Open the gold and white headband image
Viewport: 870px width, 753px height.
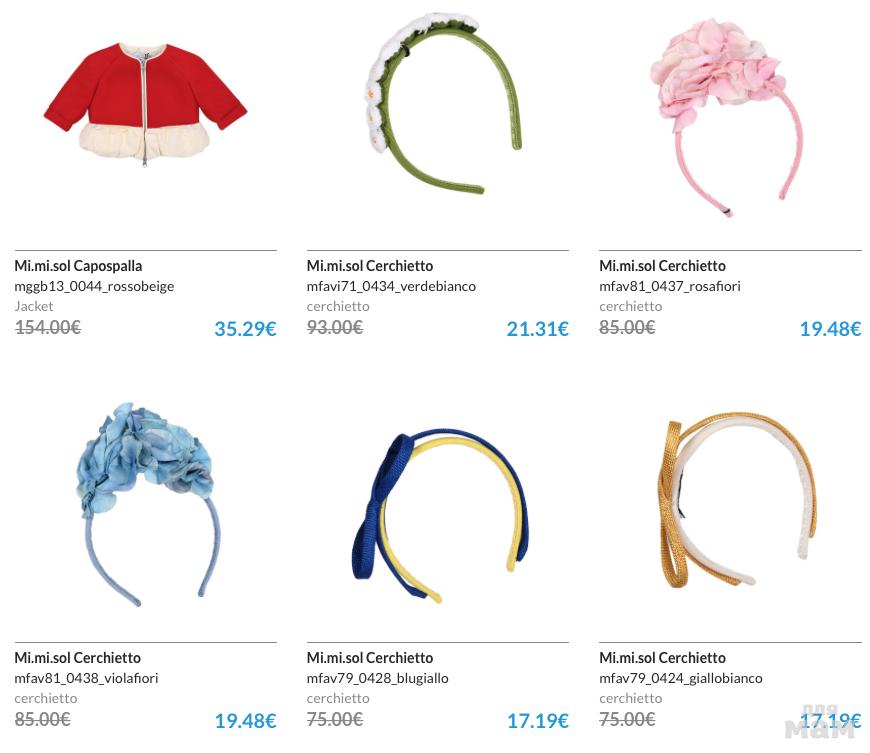[737, 500]
